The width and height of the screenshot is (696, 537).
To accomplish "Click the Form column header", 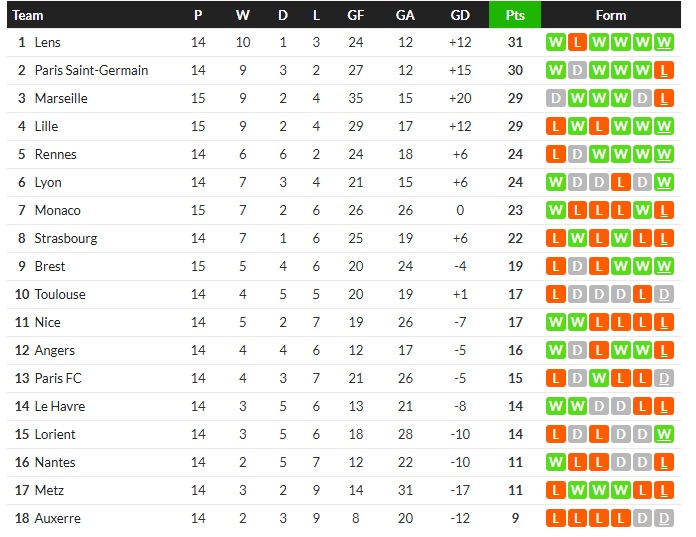I will (610, 15).
